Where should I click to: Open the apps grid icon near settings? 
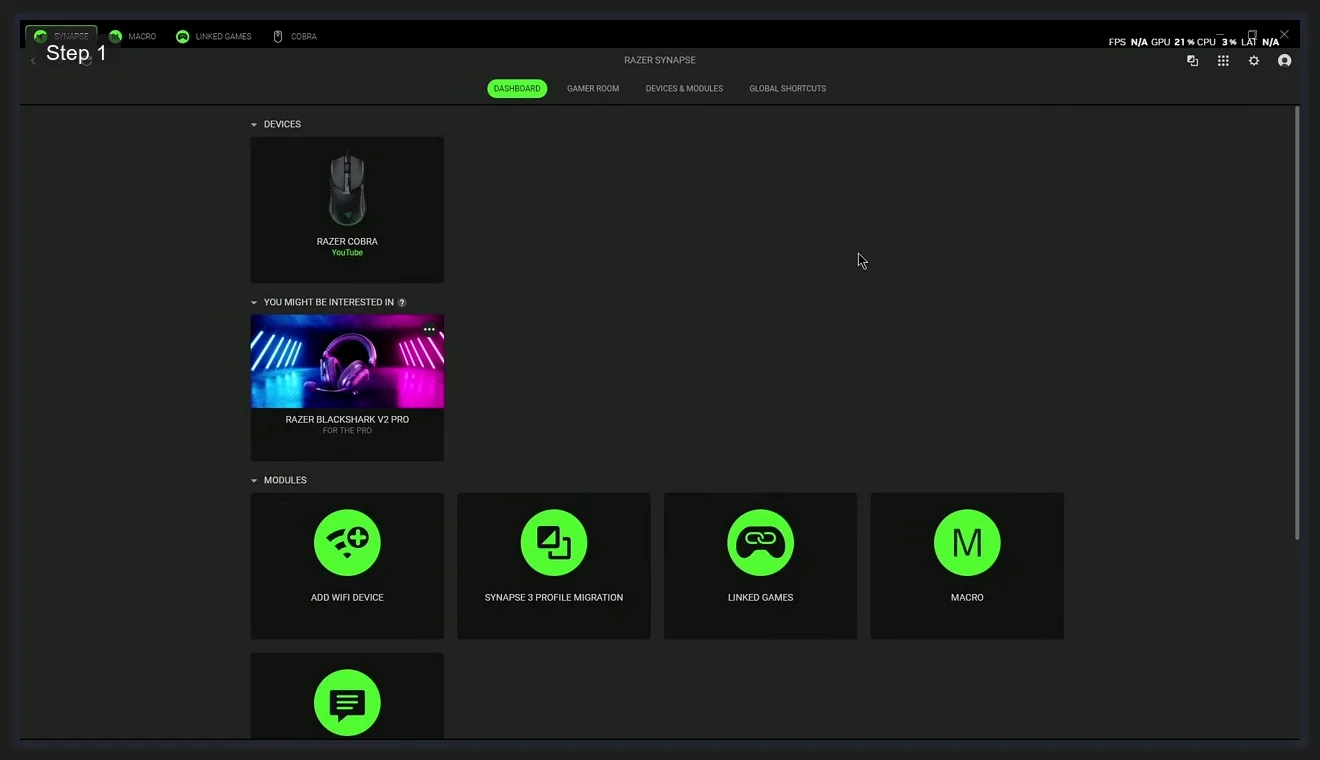[x=1222, y=60]
